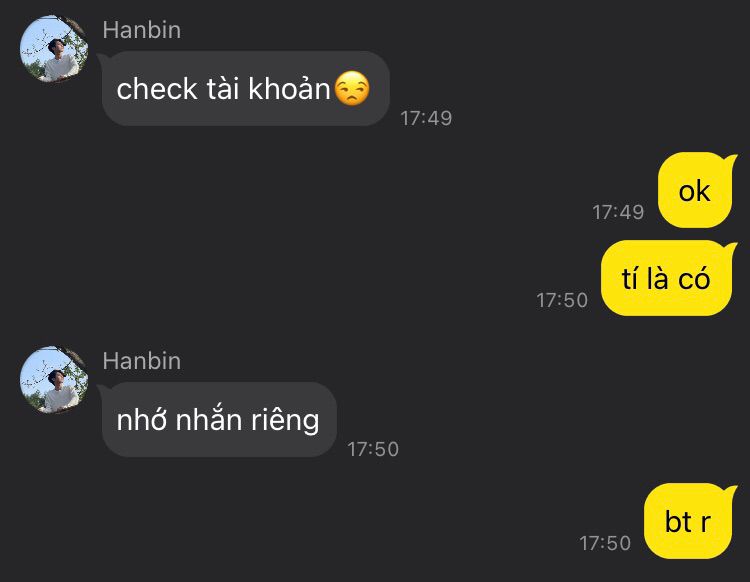Select the yellow "ok" message bubble

pos(696,190)
